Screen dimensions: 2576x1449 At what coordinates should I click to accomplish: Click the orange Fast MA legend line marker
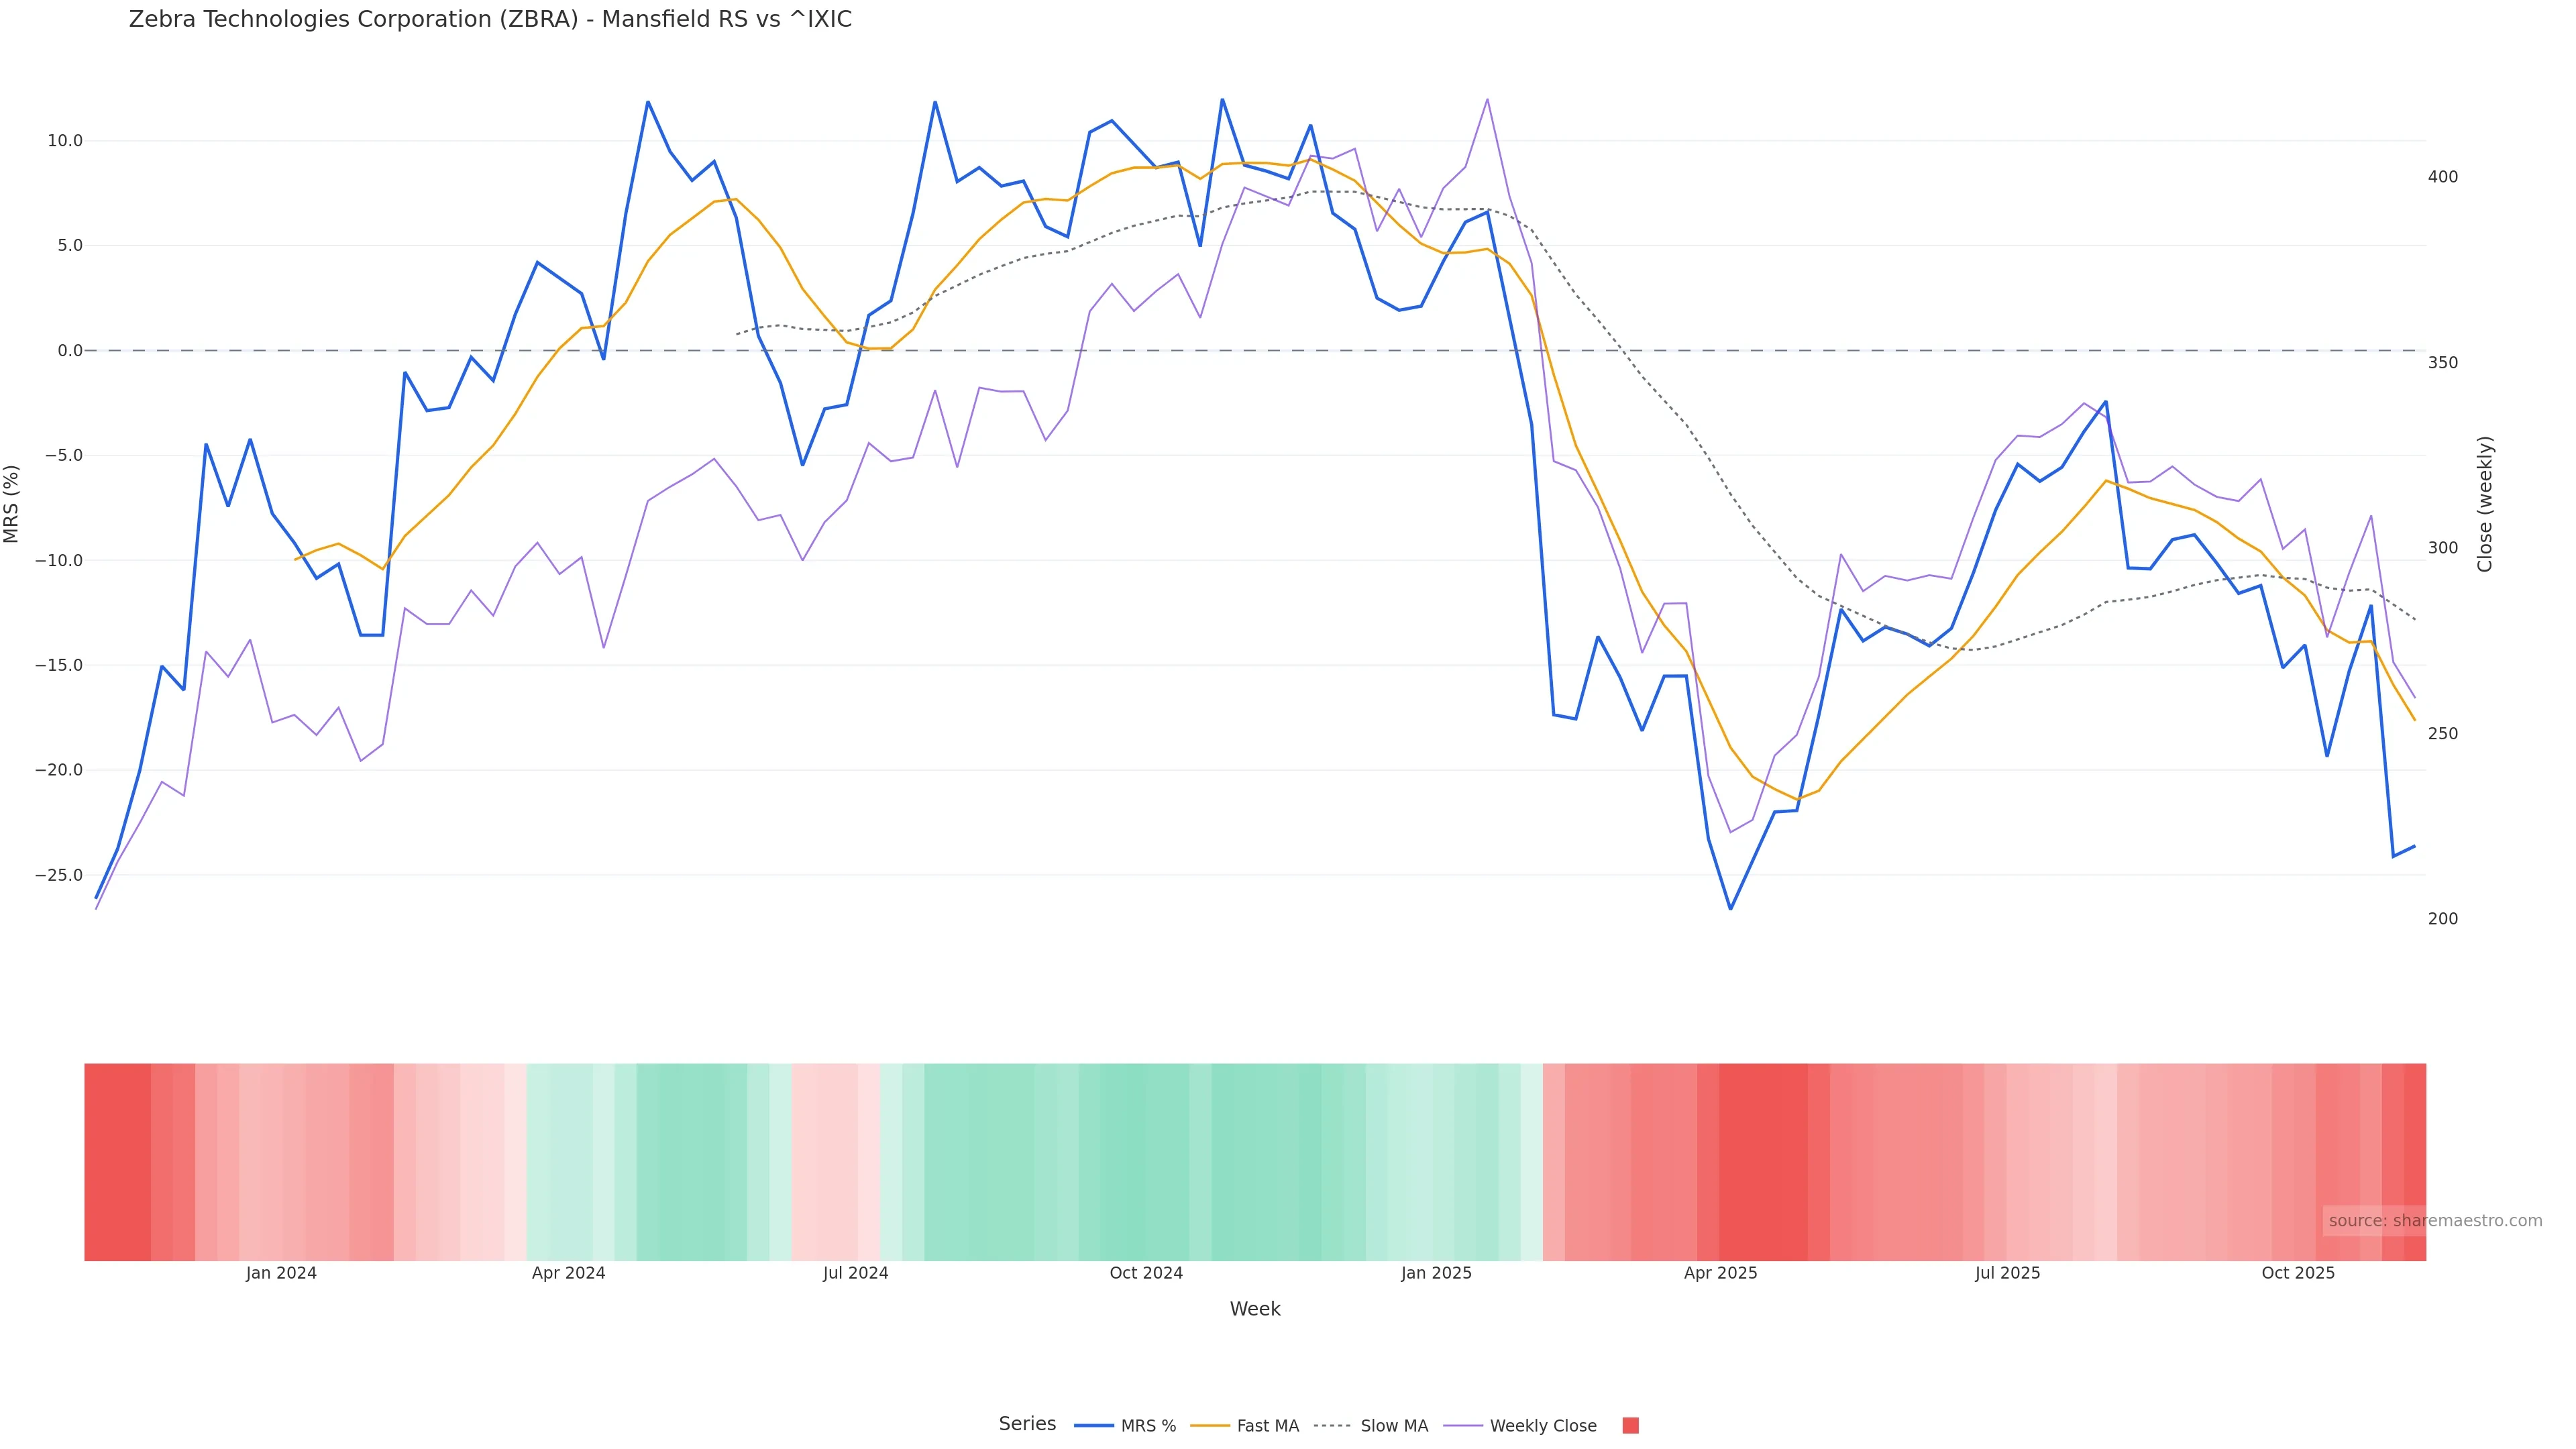(1210, 1426)
